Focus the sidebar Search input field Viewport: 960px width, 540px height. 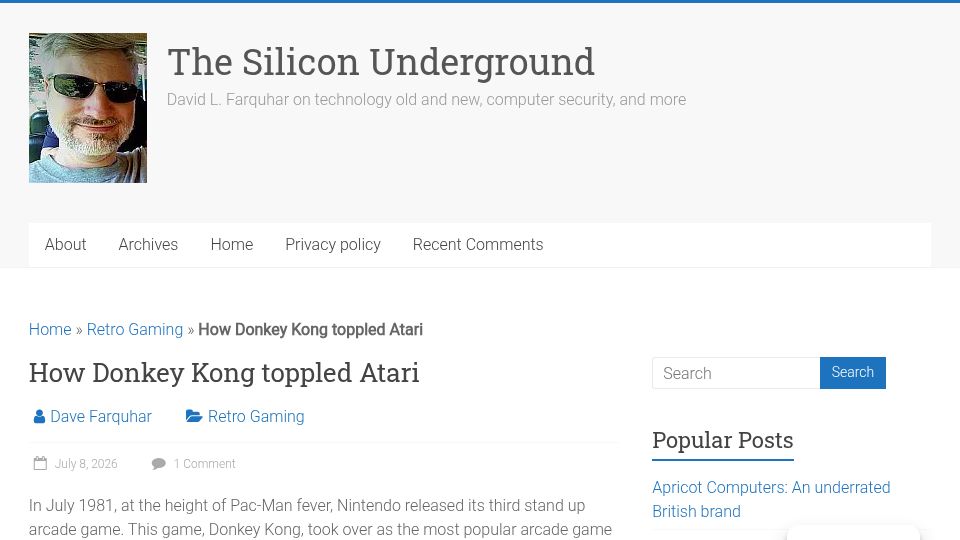click(x=736, y=373)
